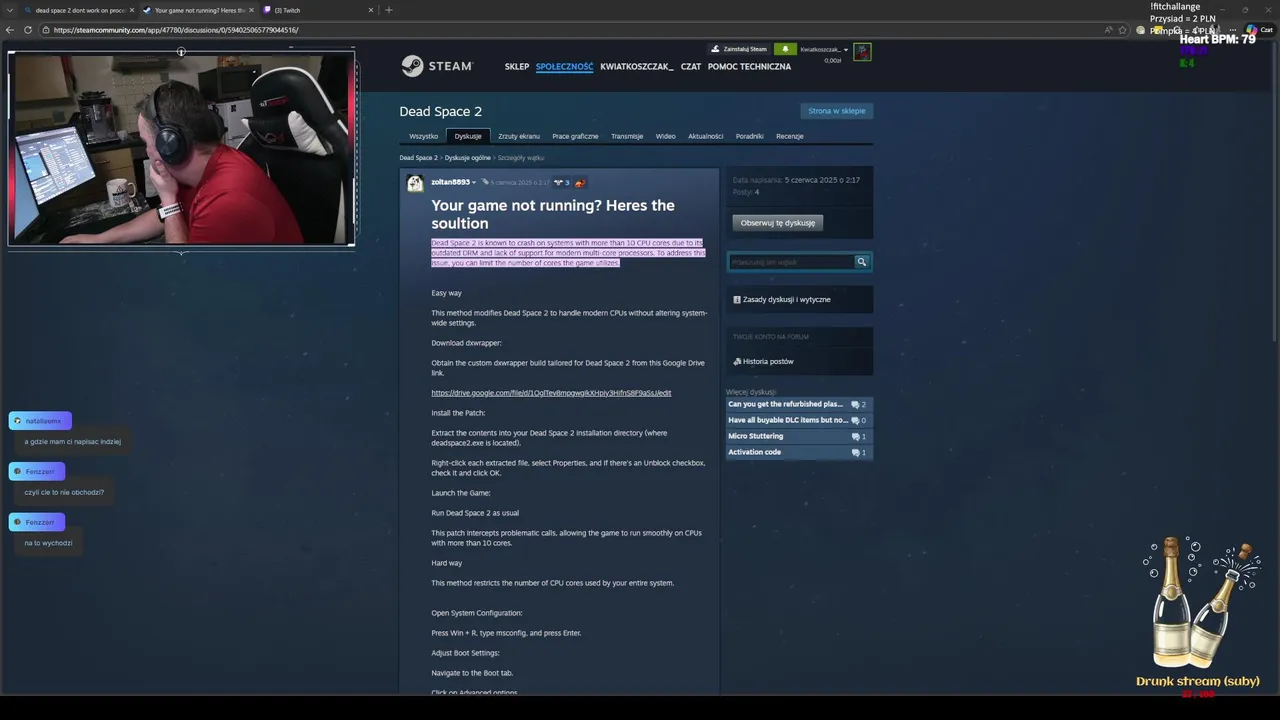
Task: Click the search magnifier in thread search box
Action: tap(861, 262)
